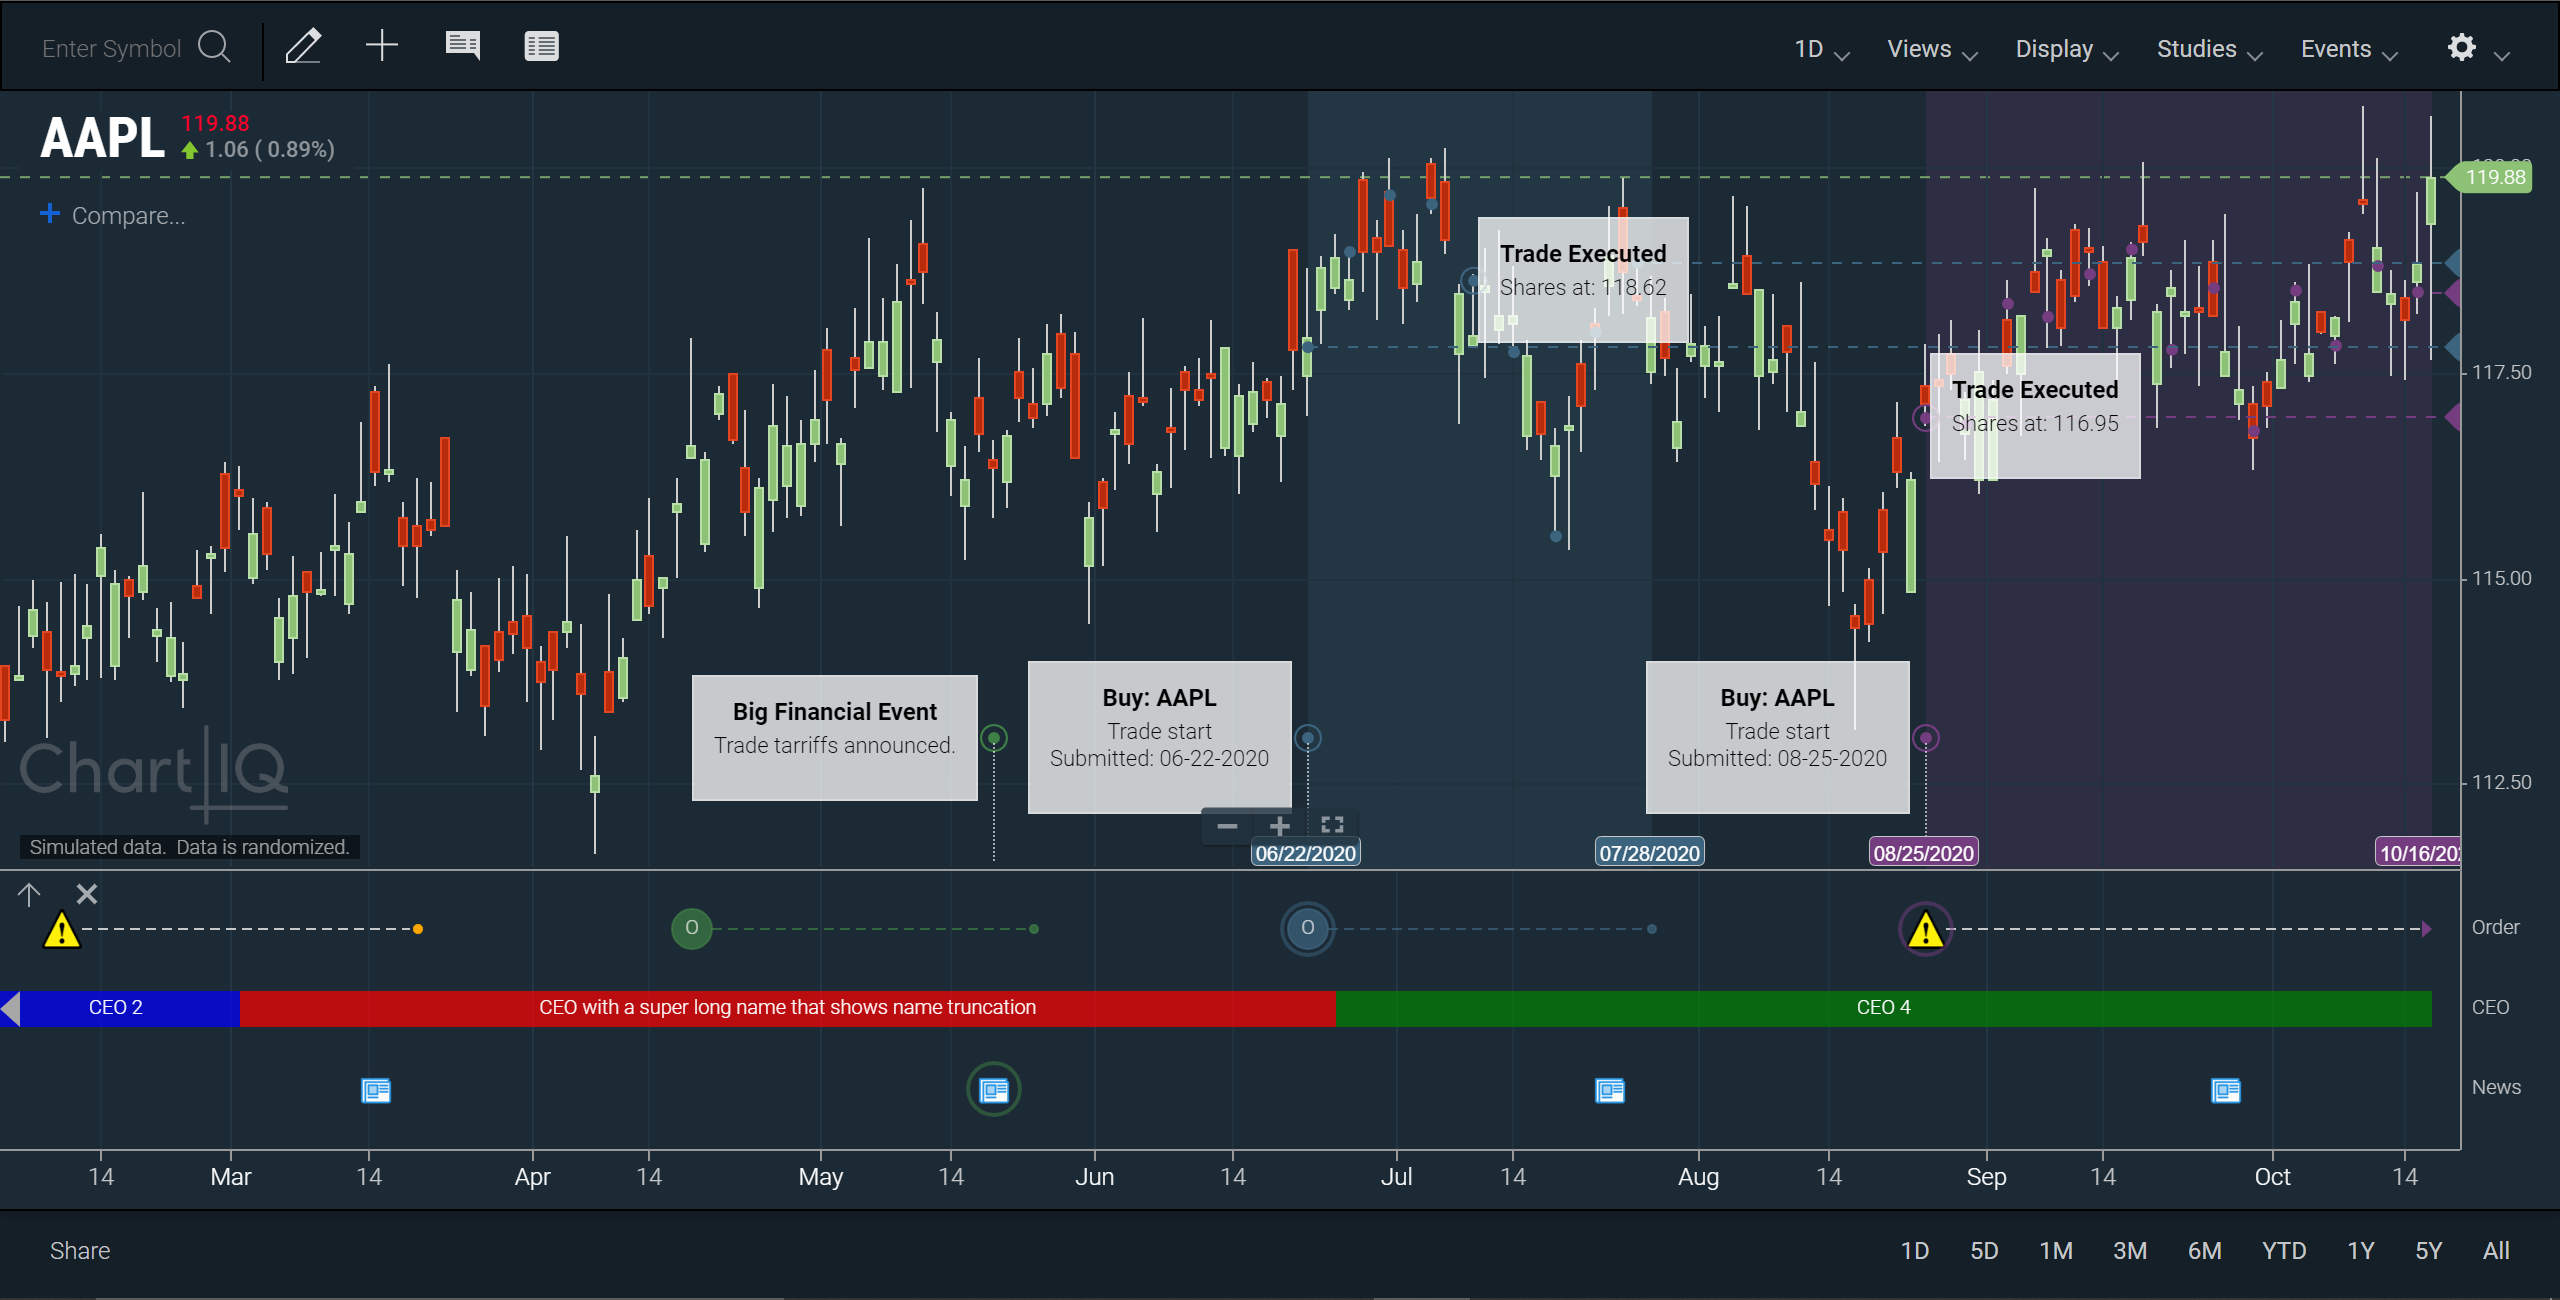Click the red long-name CEO bar

point(787,1008)
